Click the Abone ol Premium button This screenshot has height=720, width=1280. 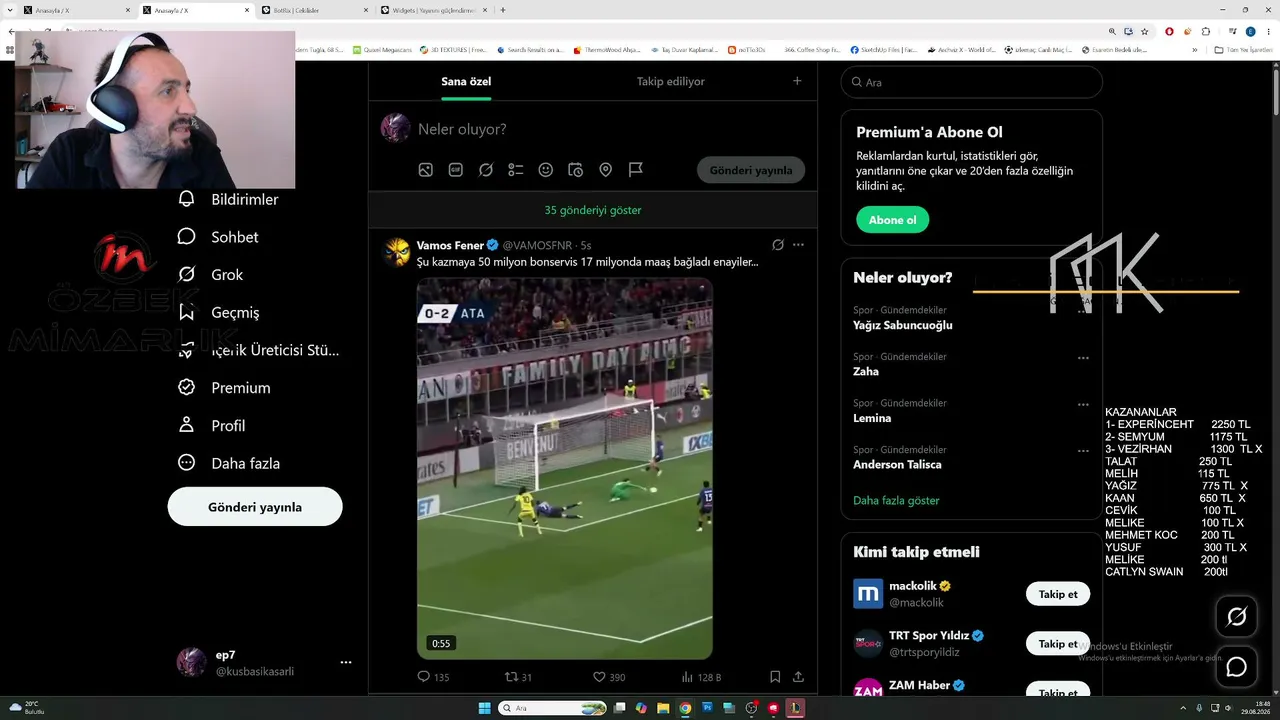tap(892, 220)
